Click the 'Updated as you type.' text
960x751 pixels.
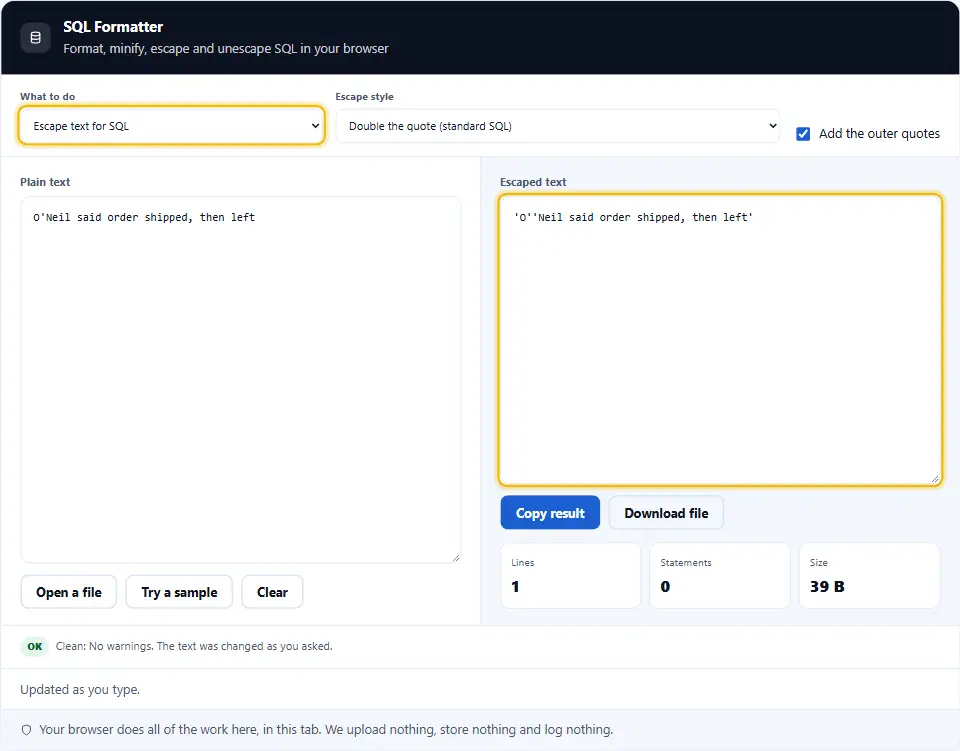[80, 689]
